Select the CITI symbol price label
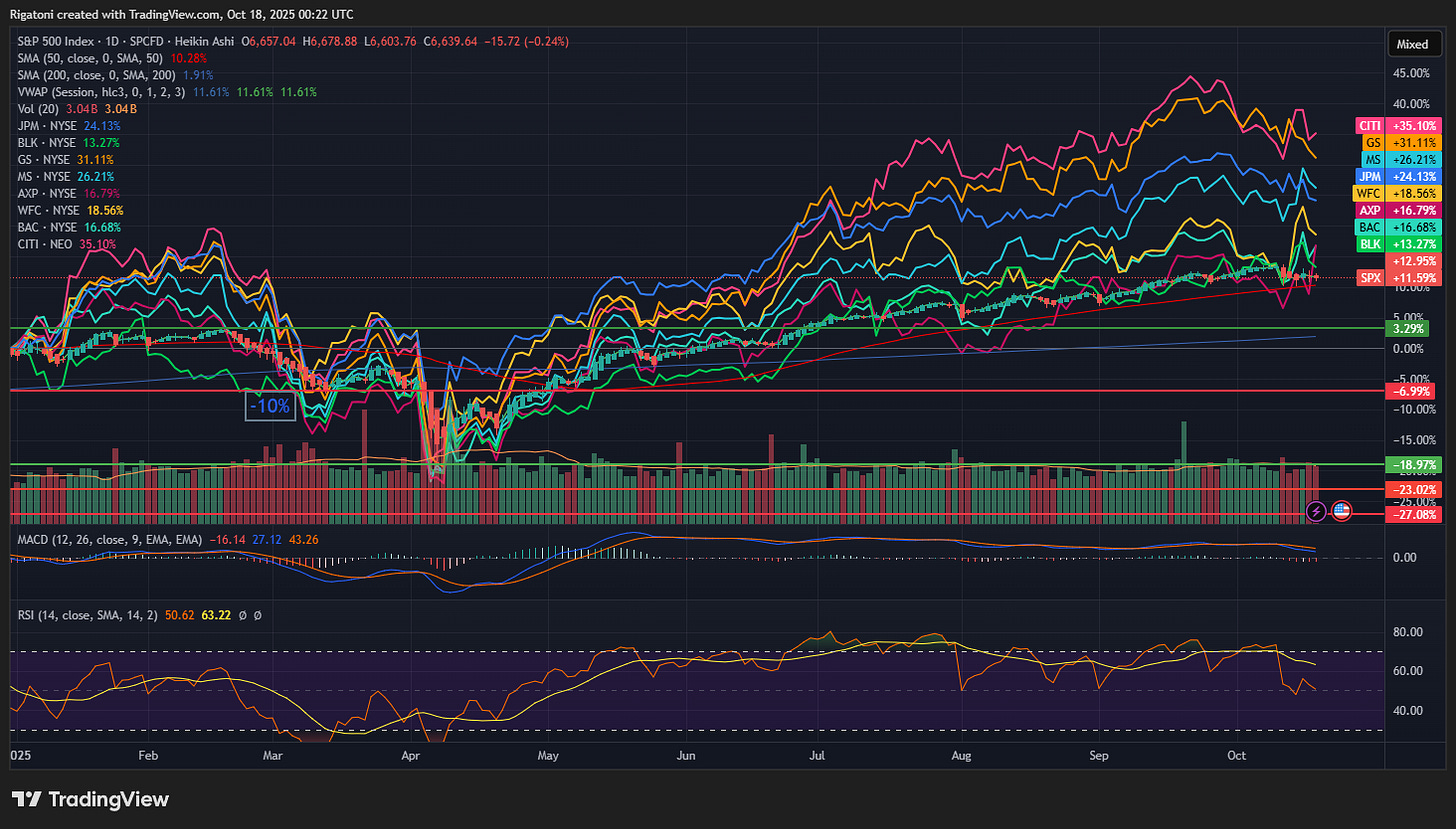1456x829 pixels. (1369, 126)
